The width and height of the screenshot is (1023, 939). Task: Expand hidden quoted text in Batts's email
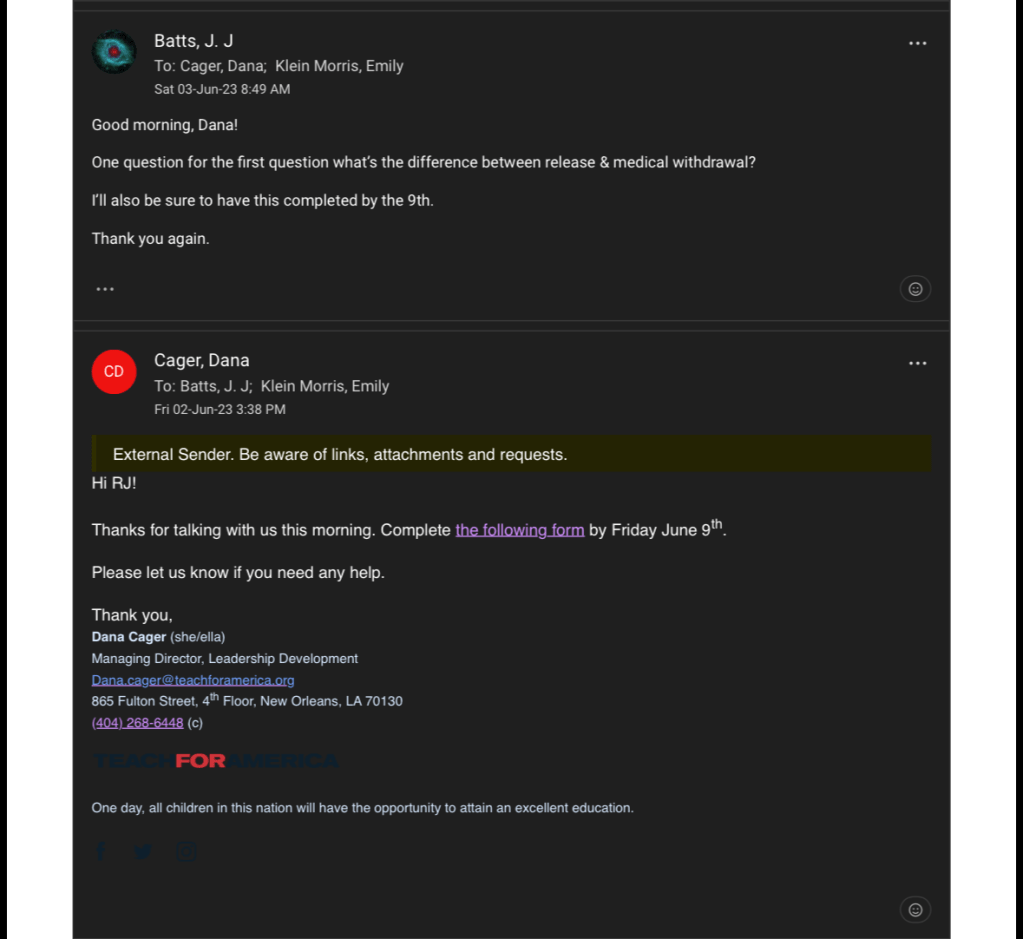(x=105, y=289)
